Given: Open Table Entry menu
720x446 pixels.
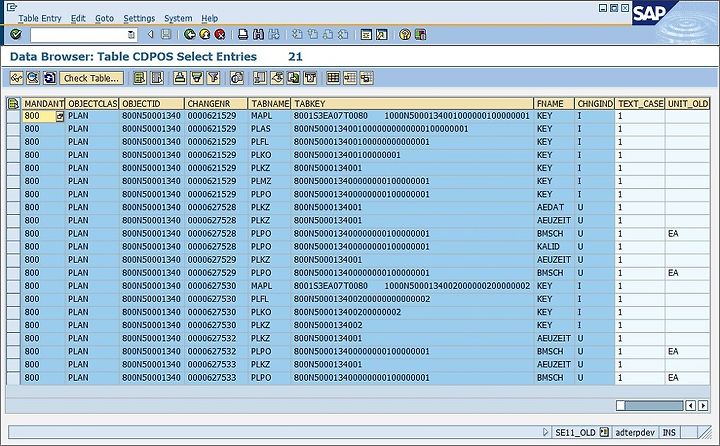Looking at the screenshot, I should pyautogui.click(x=40, y=18).
